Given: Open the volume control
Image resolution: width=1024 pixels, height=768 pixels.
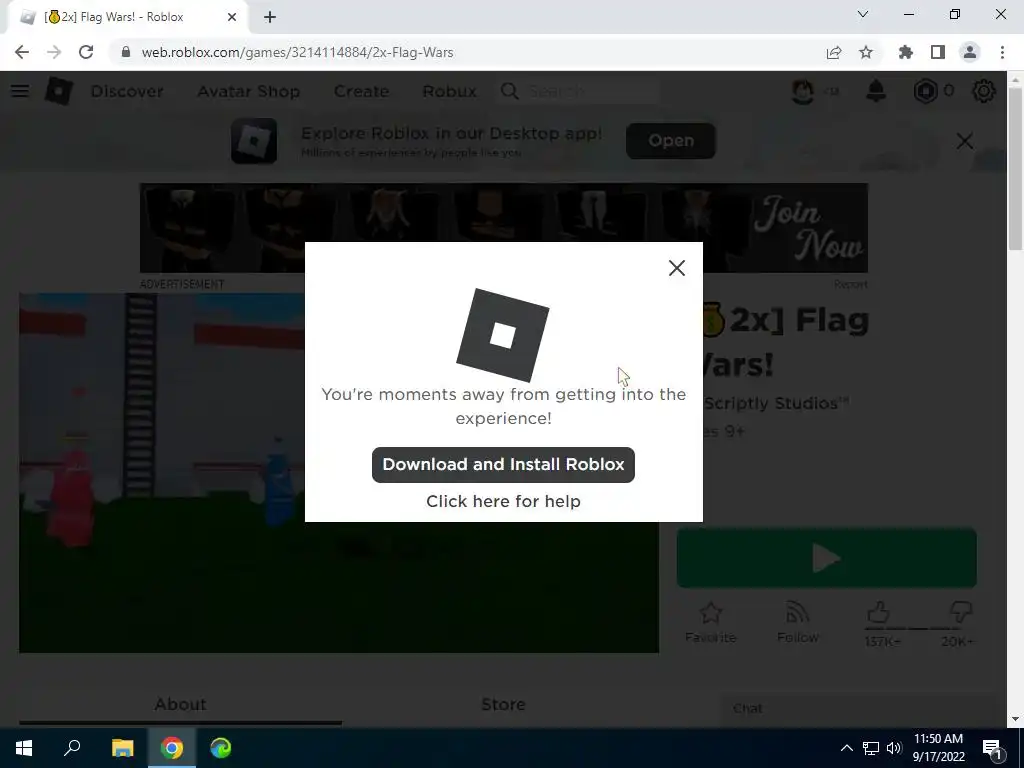Looking at the screenshot, I should click(x=893, y=748).
